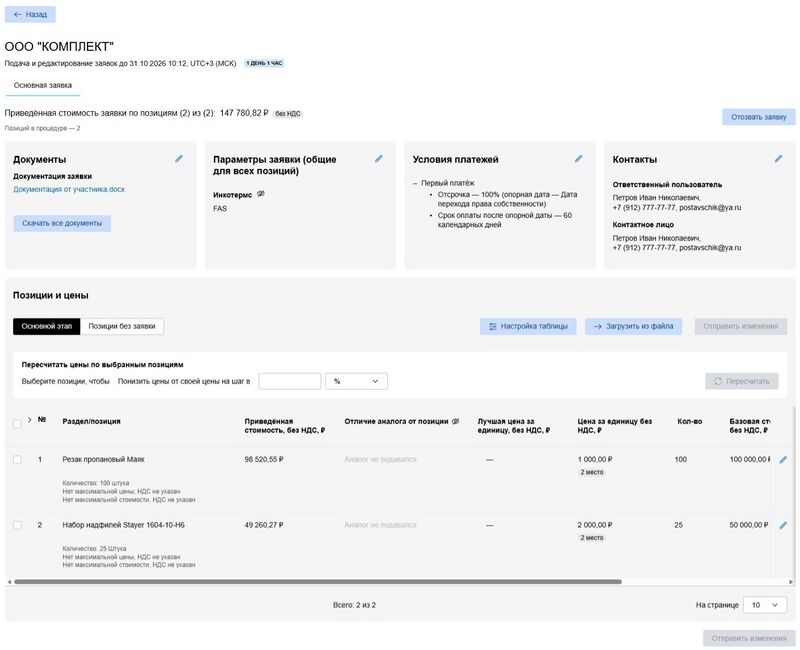Click the Раздел/позиция column header
Image resolution: width=800 pixels, height=650 pixels.
pyautogui.click(x=91, y=421)
